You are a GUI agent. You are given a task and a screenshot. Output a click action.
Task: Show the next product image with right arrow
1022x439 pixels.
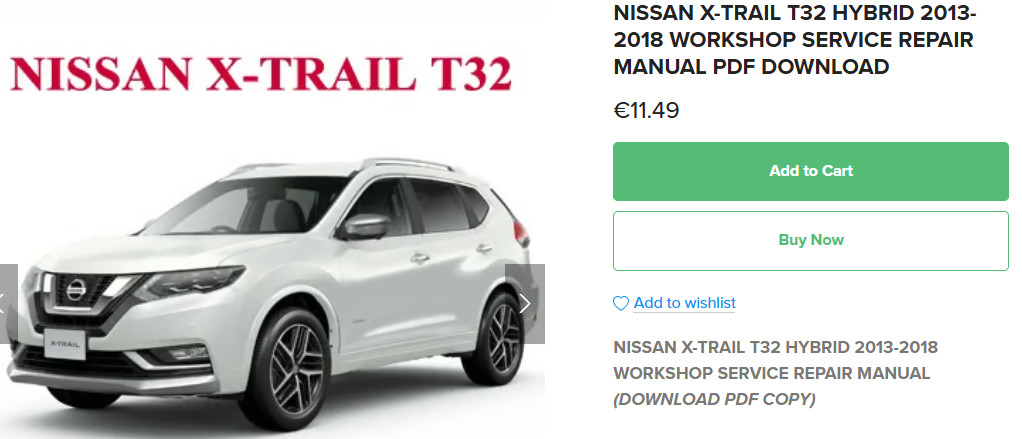click(x=525, y=304)
